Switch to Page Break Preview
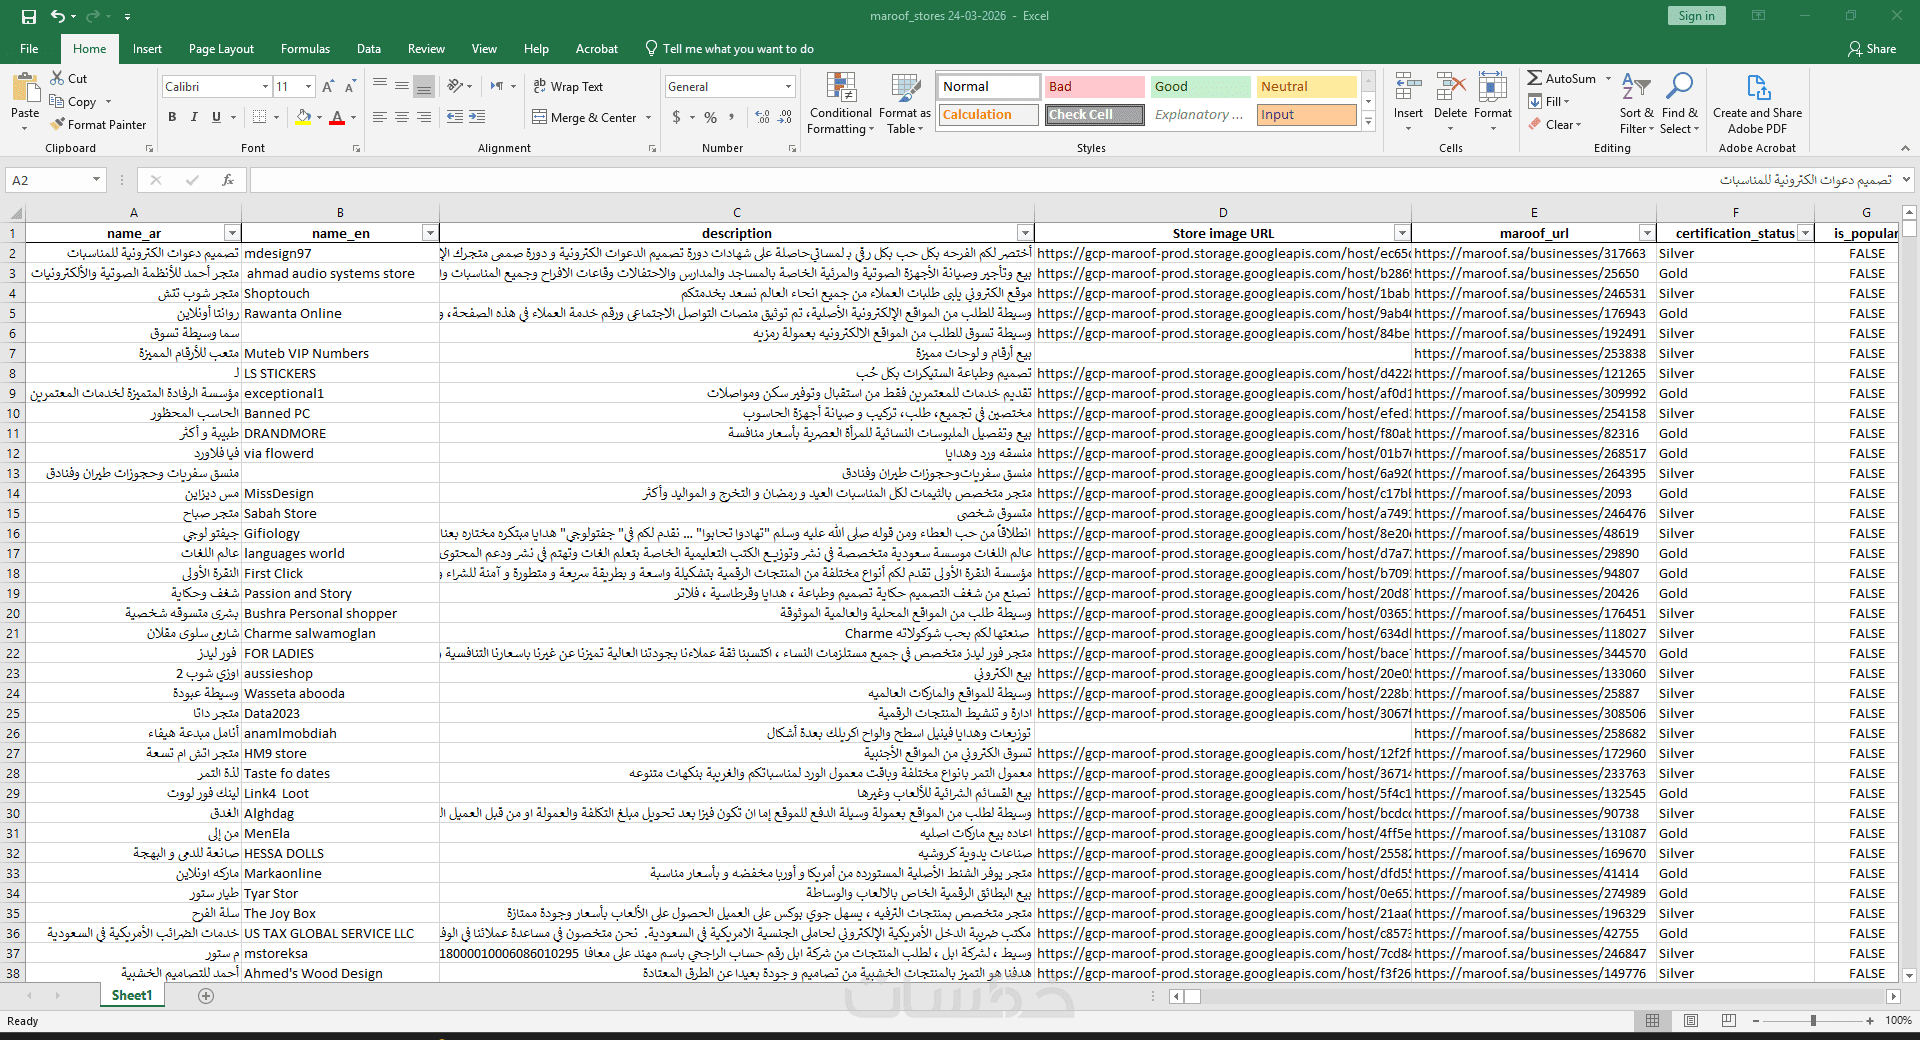1920x1040 pixels. [1729, 1020]
